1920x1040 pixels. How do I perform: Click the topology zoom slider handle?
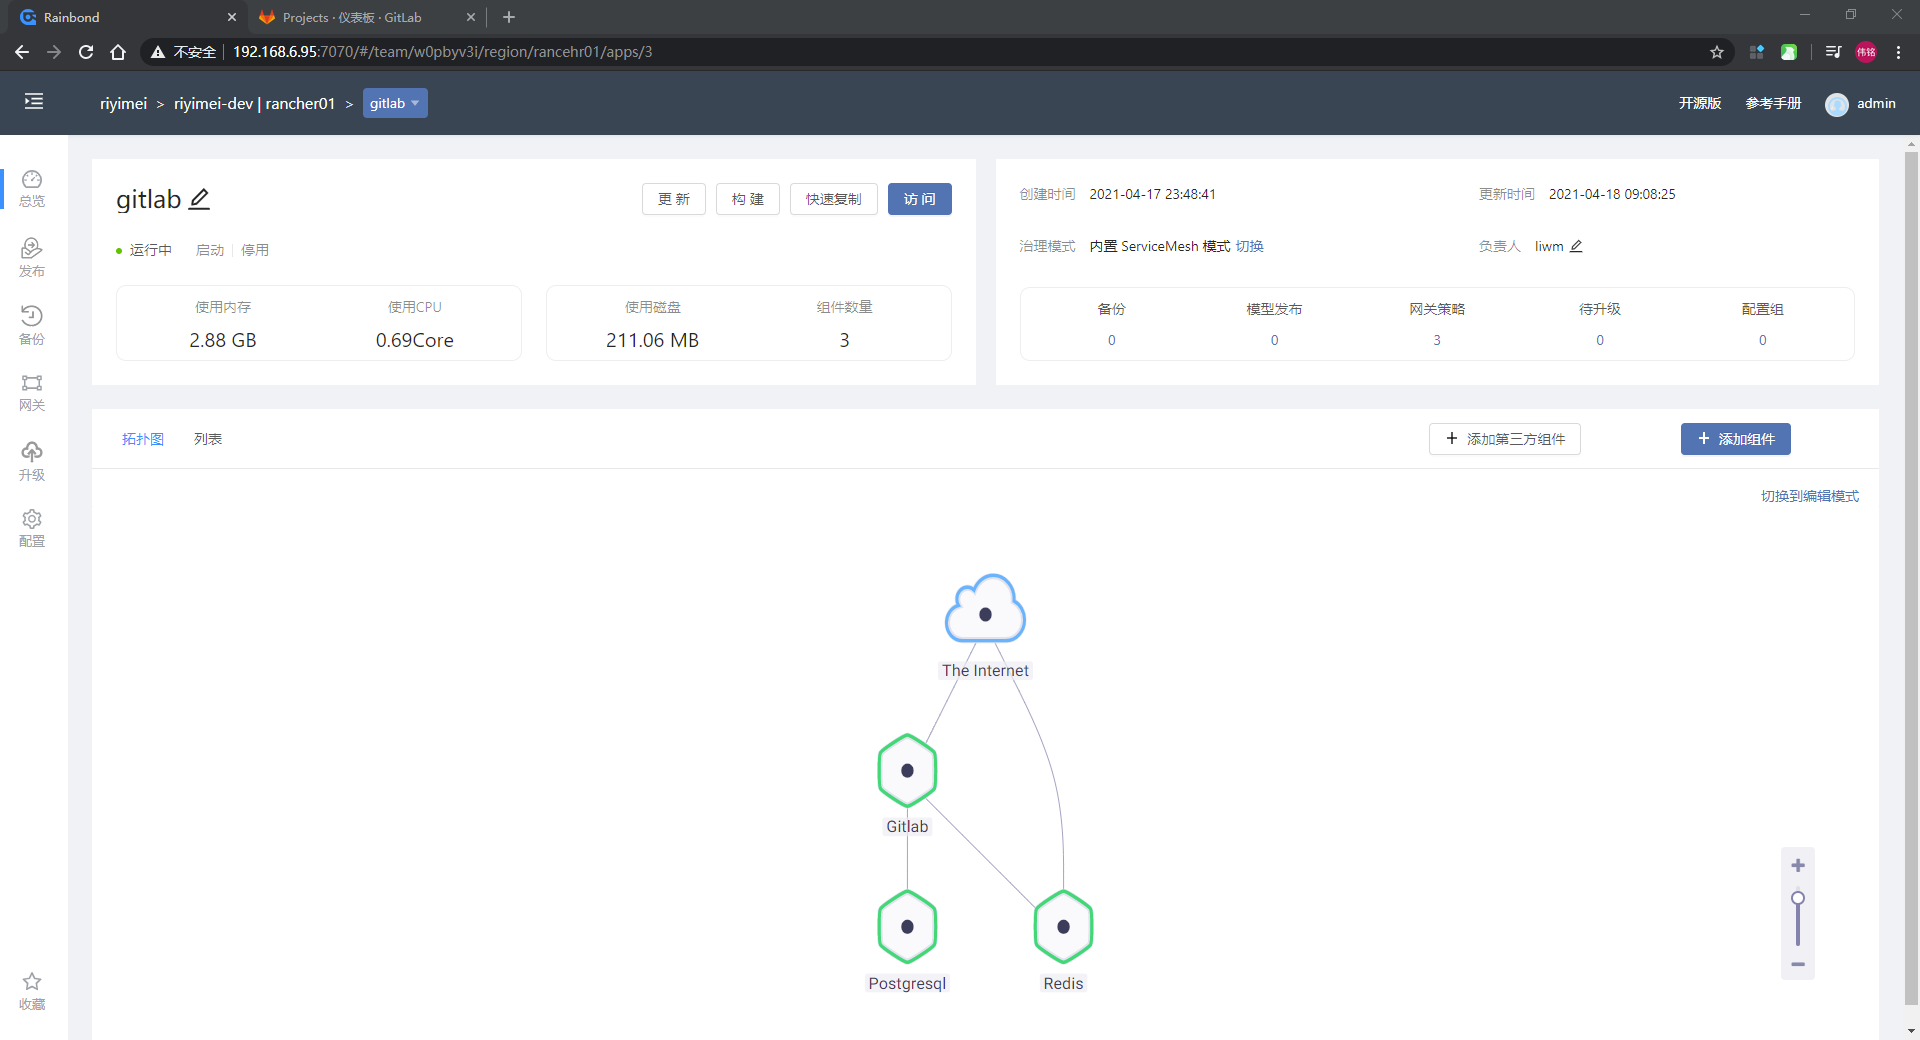pyautogui.click(x=1798, y=898)
